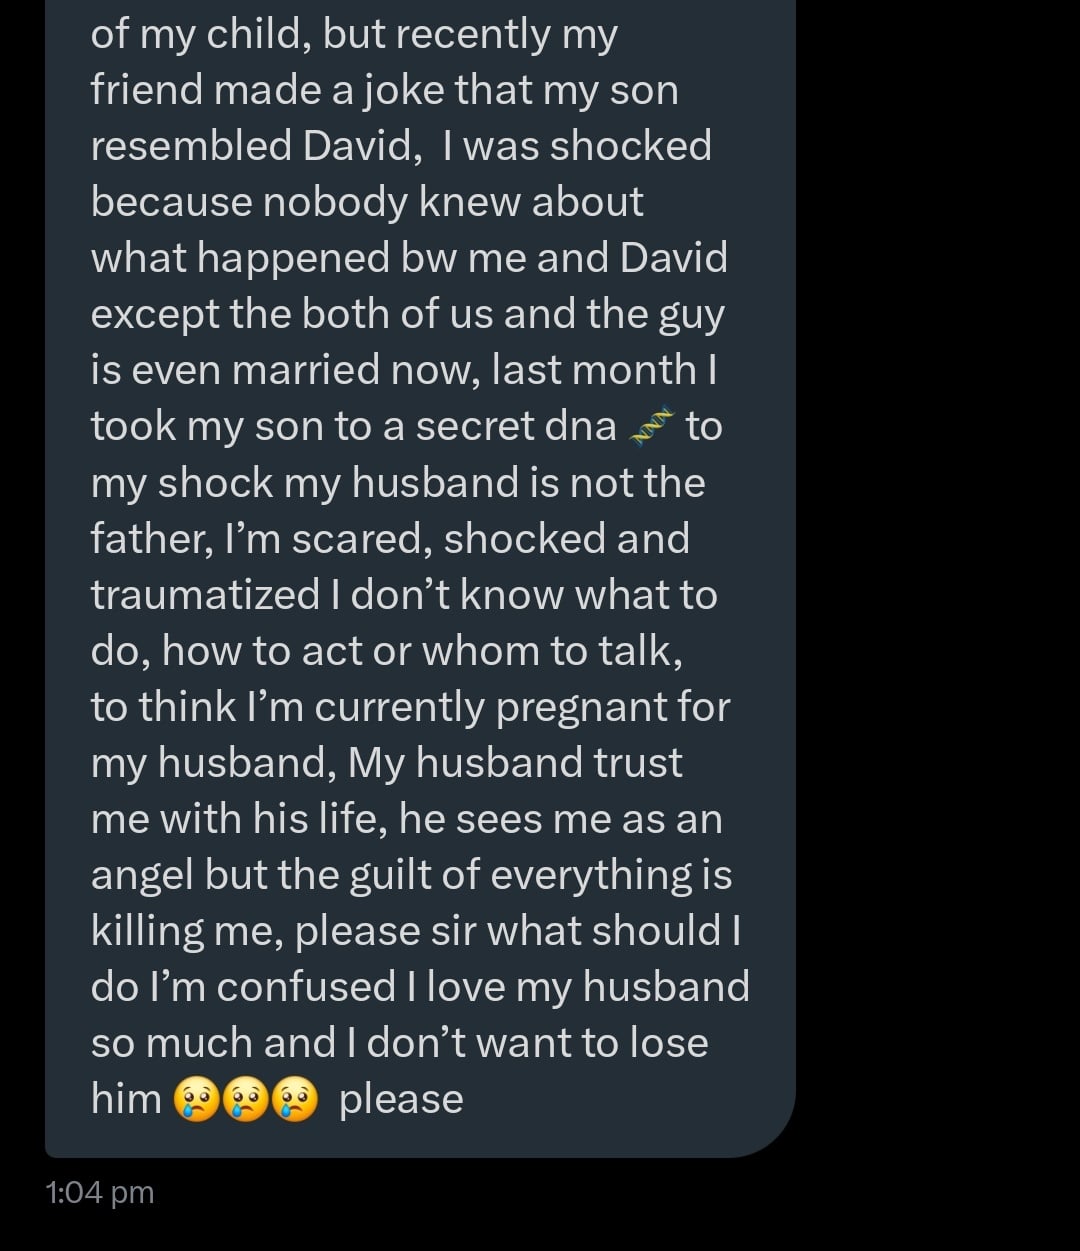This screenshot has width=1080, height=1251.
Task: Click the middle crying face emoji
Action: click(x=245, y=1100)
